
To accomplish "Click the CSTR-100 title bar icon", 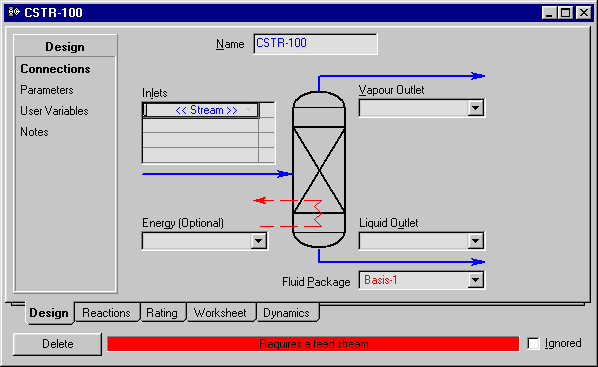I will click(x=14, y=12).
